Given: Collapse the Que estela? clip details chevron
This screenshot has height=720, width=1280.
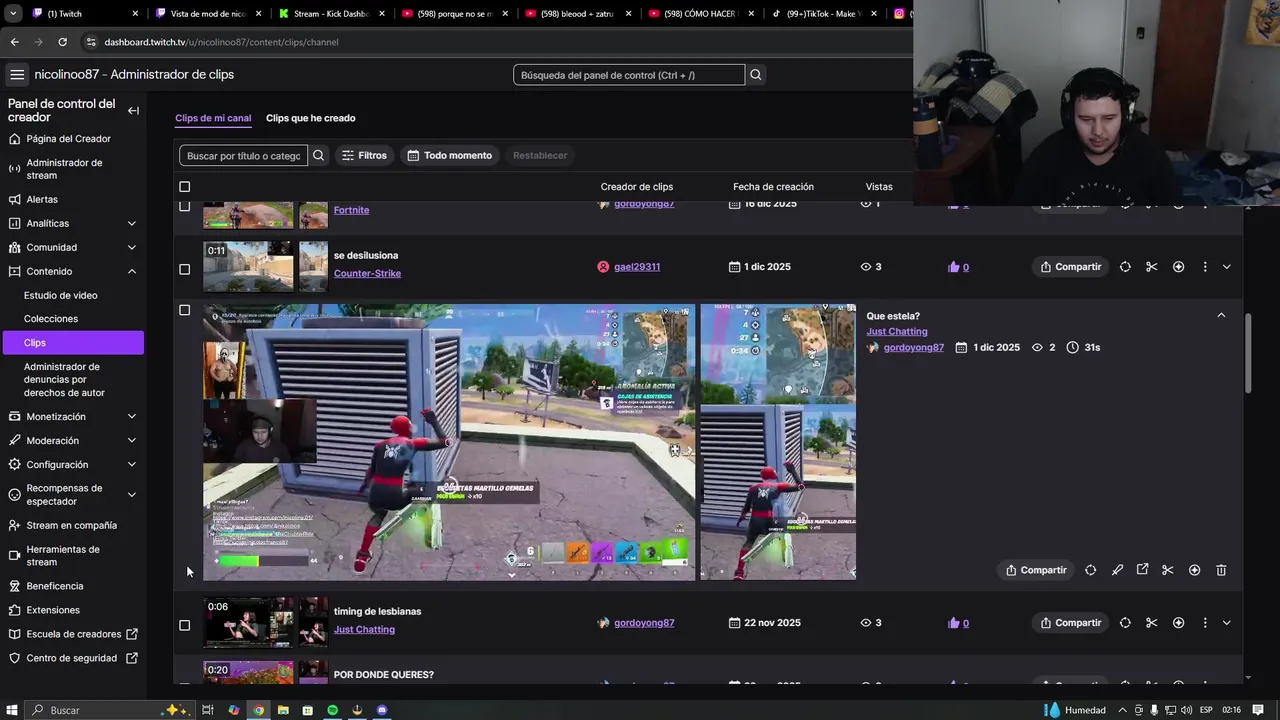Looking at the screenshot, I should [x=1221, y=315].
